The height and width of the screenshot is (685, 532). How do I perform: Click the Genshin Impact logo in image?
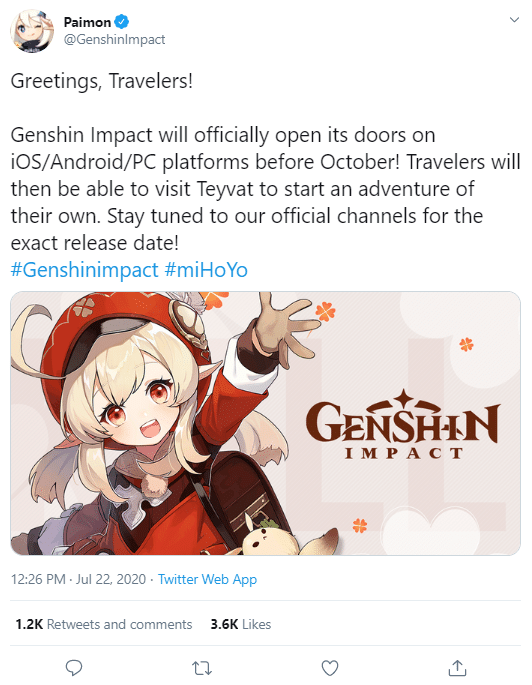pos(403,424)
